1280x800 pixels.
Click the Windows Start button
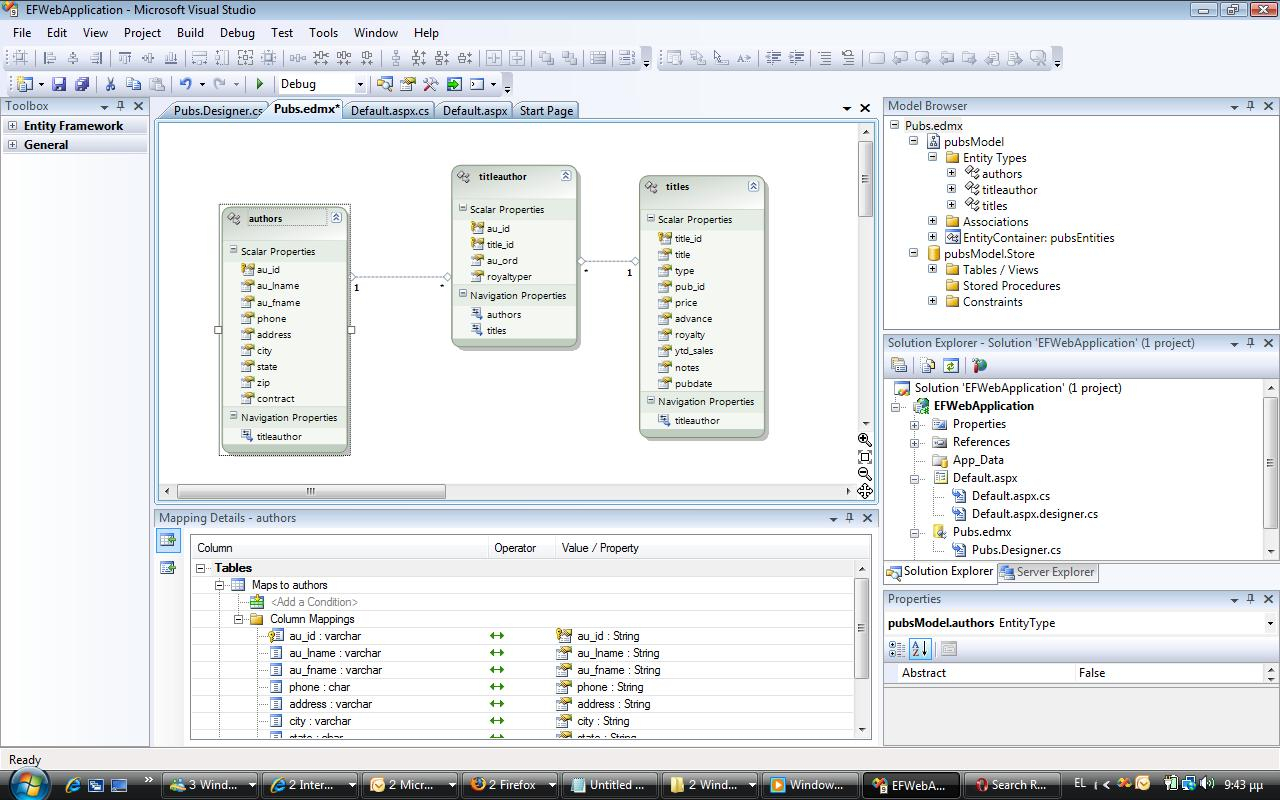(27, 783)
